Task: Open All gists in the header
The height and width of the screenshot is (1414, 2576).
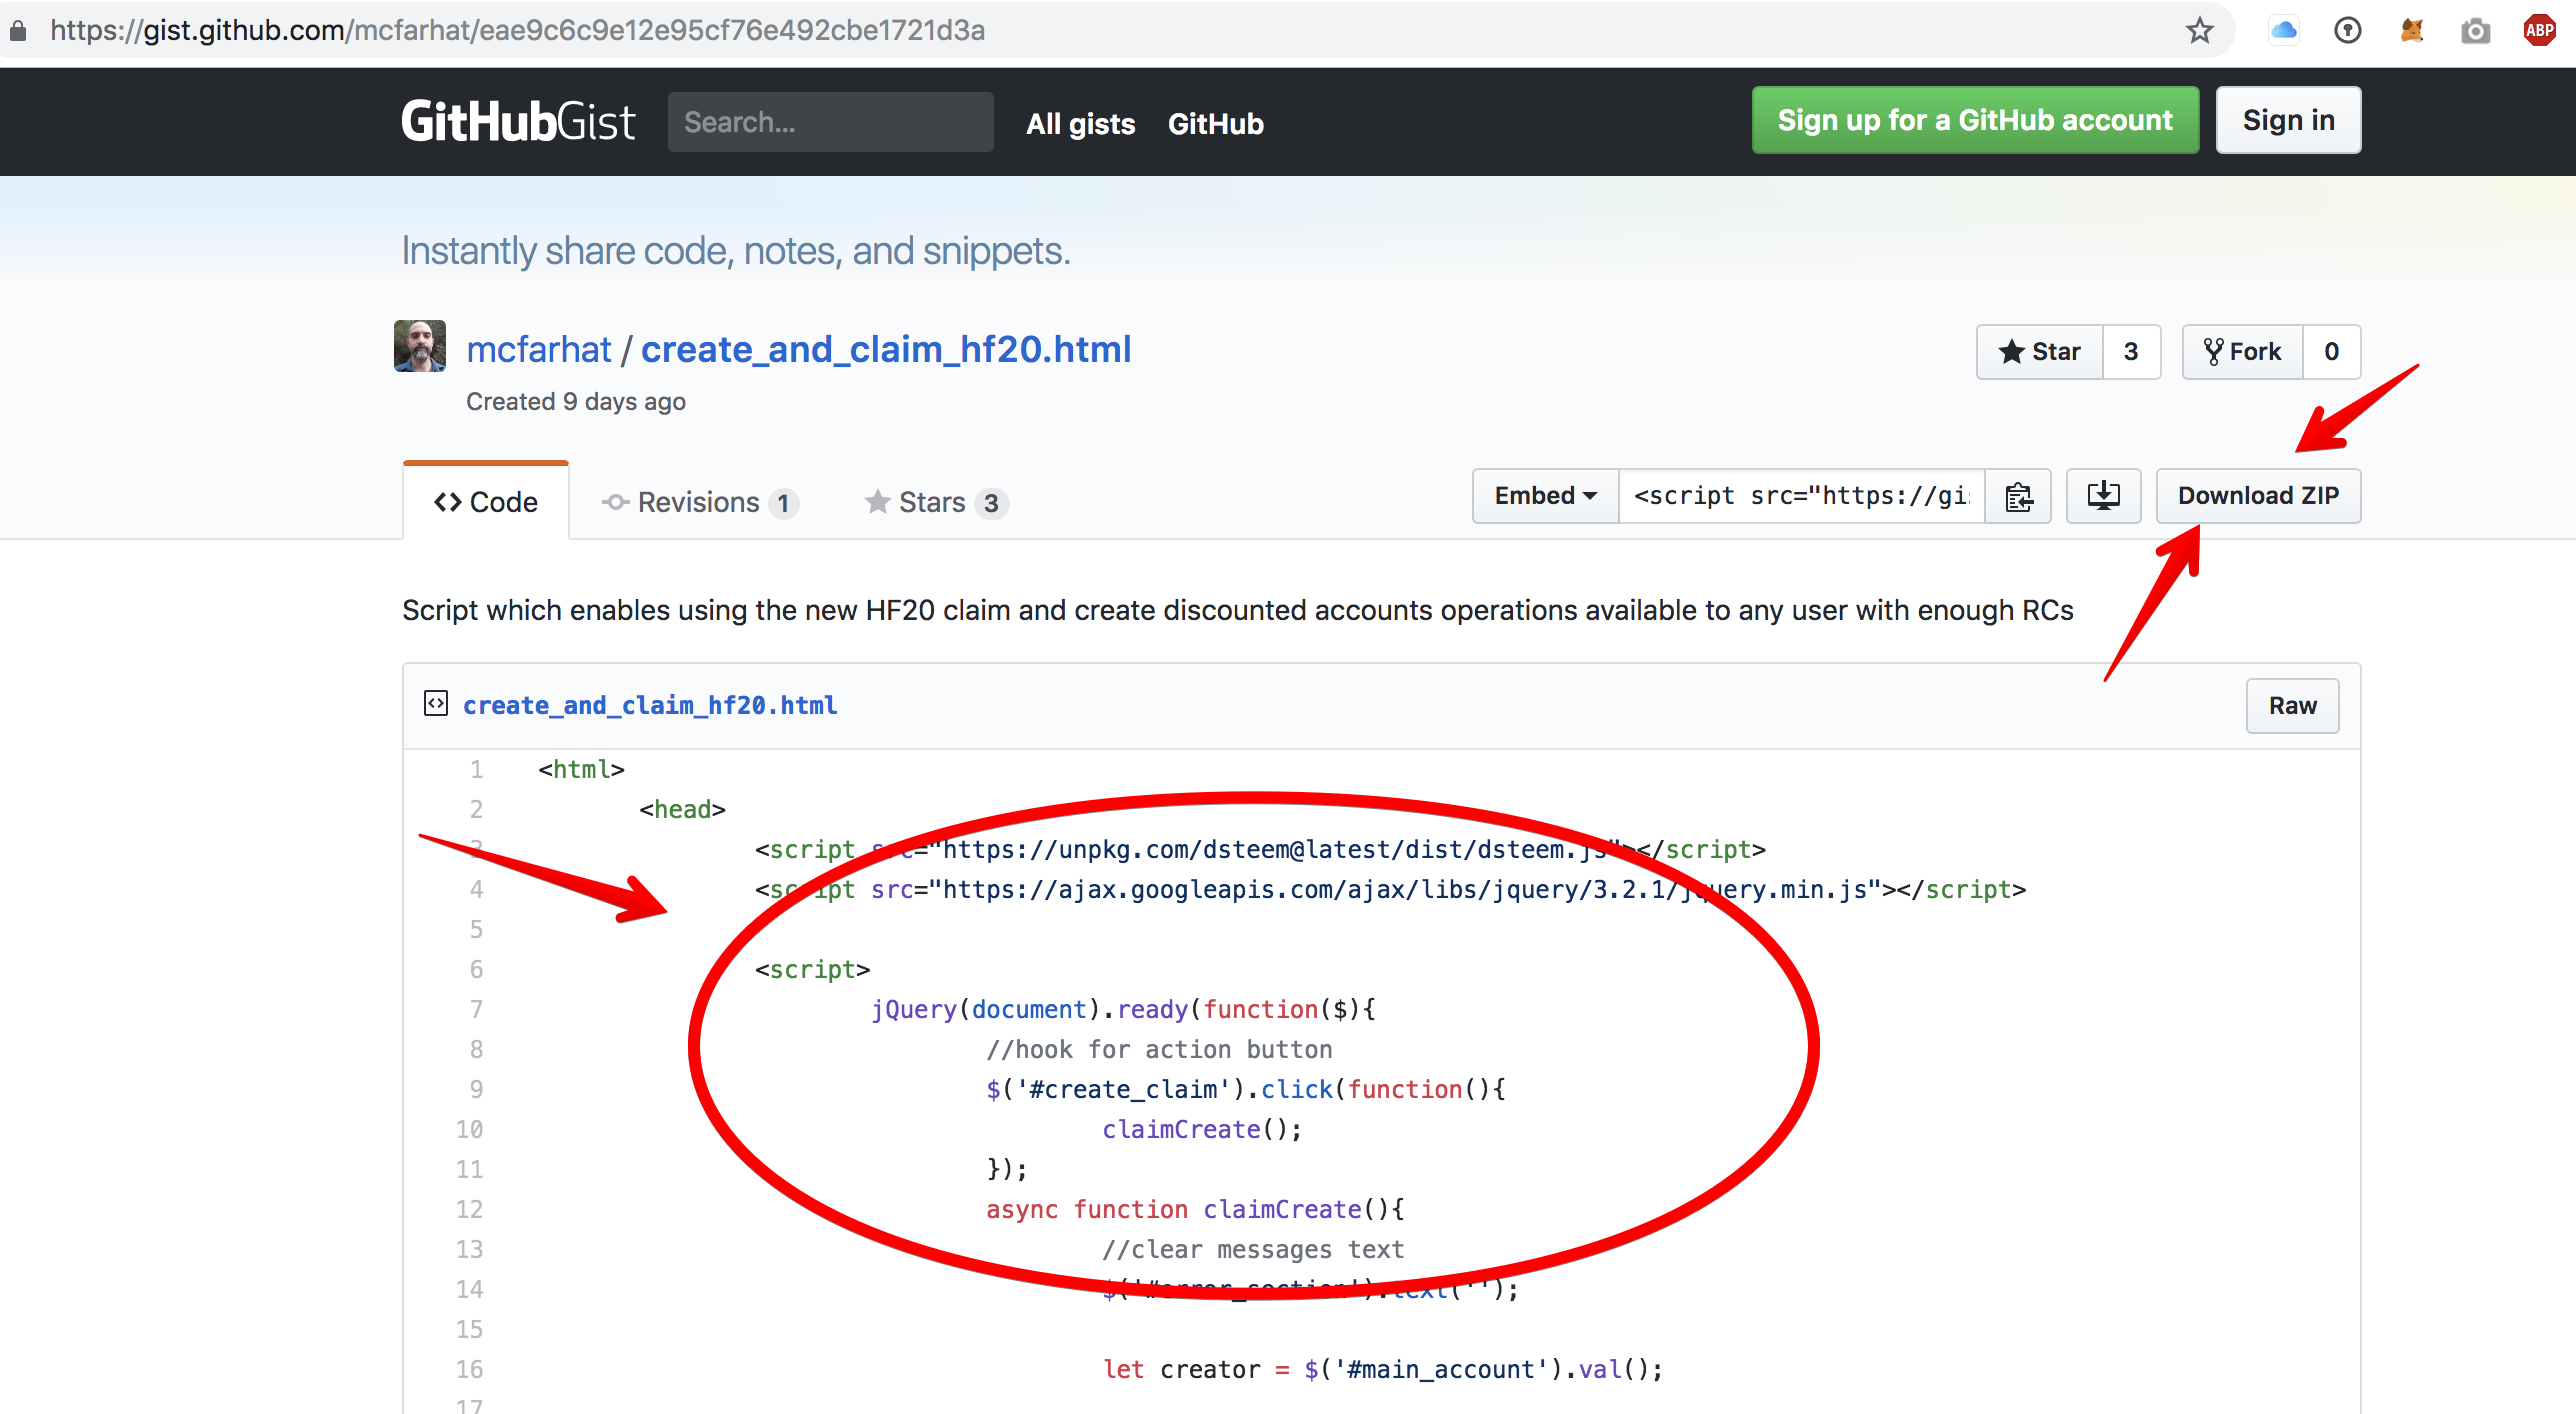Action: [1080, 124]
